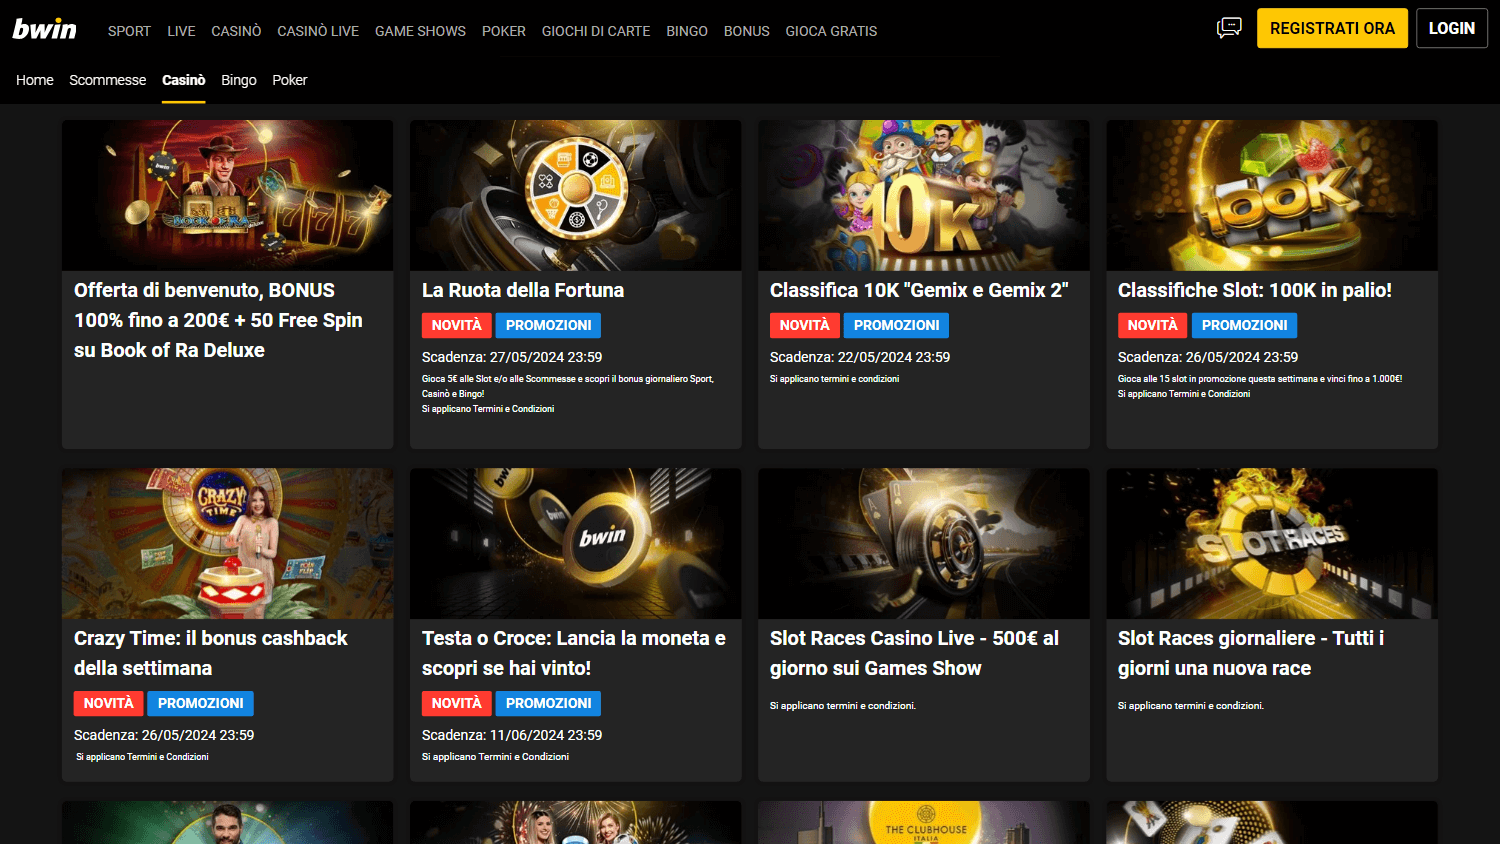Navigate to GAME SHOWS section
1500x844 pixels.
(x=420, y=31)
